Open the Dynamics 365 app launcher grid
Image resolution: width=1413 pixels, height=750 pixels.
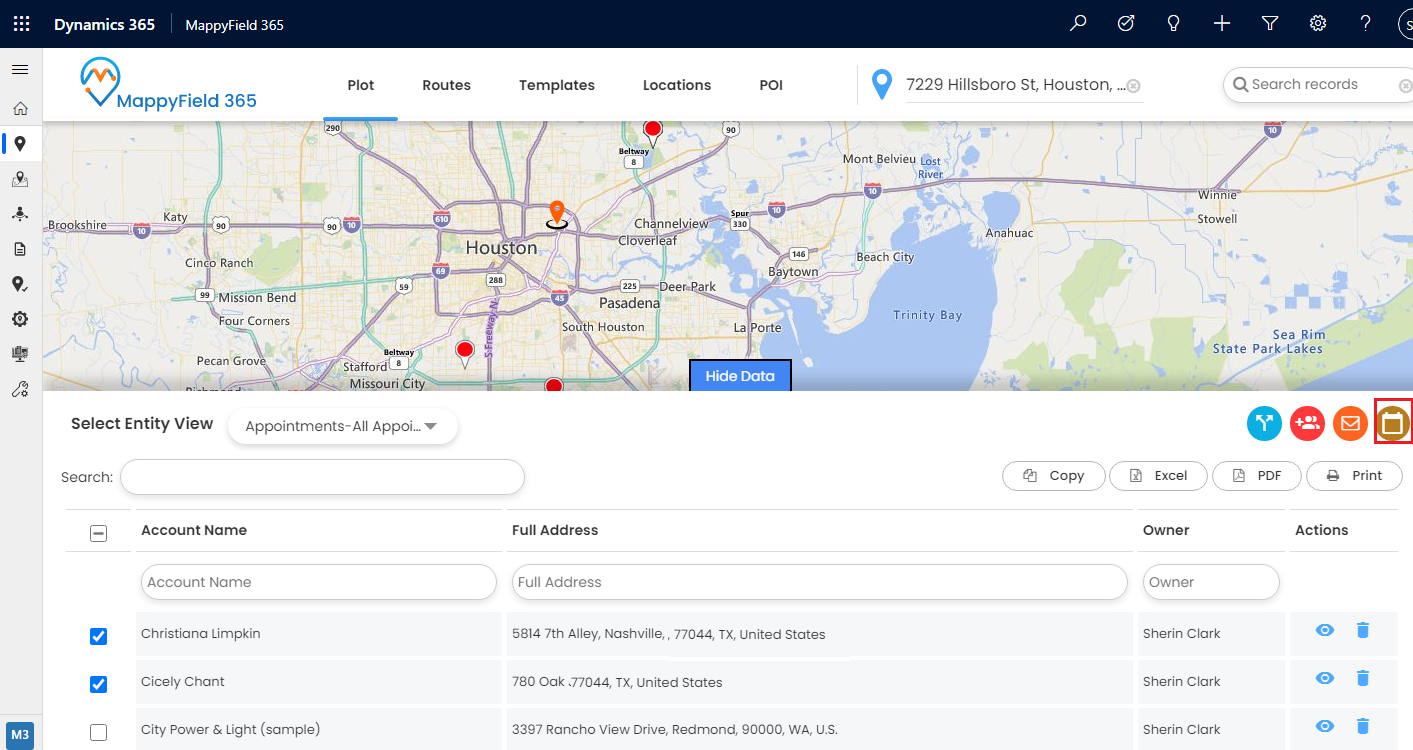pos(21,24)
